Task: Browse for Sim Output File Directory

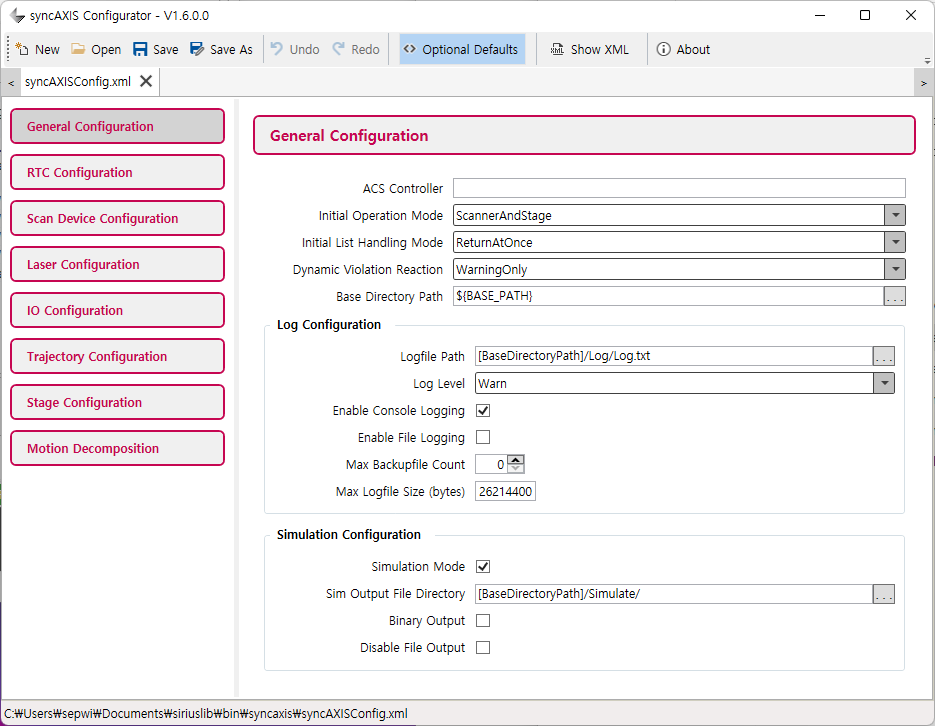Action: pyautogui.click(x=884, y=594)
